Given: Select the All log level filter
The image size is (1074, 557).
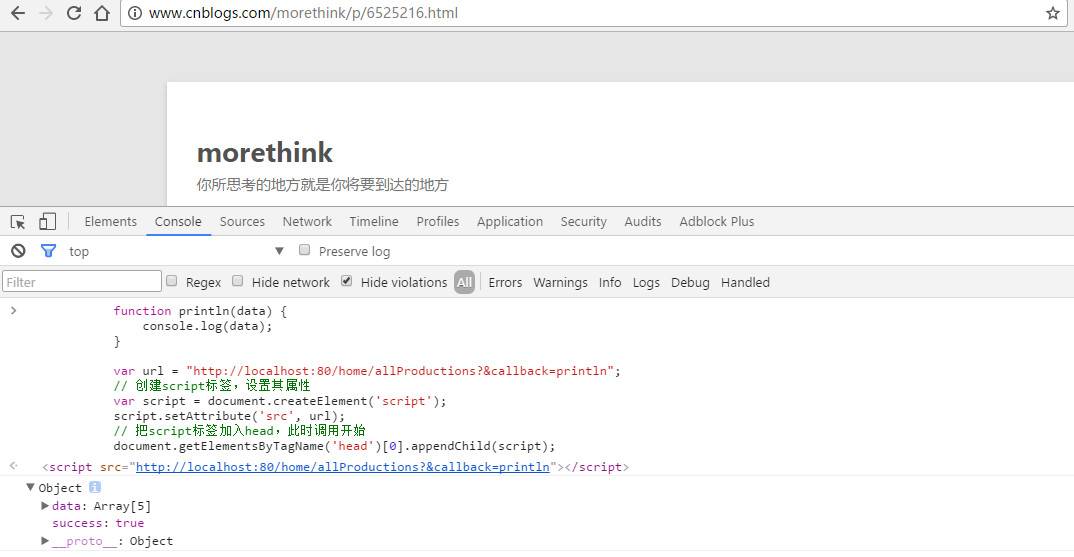Looking at the screenshot, I should coord(464,282).
